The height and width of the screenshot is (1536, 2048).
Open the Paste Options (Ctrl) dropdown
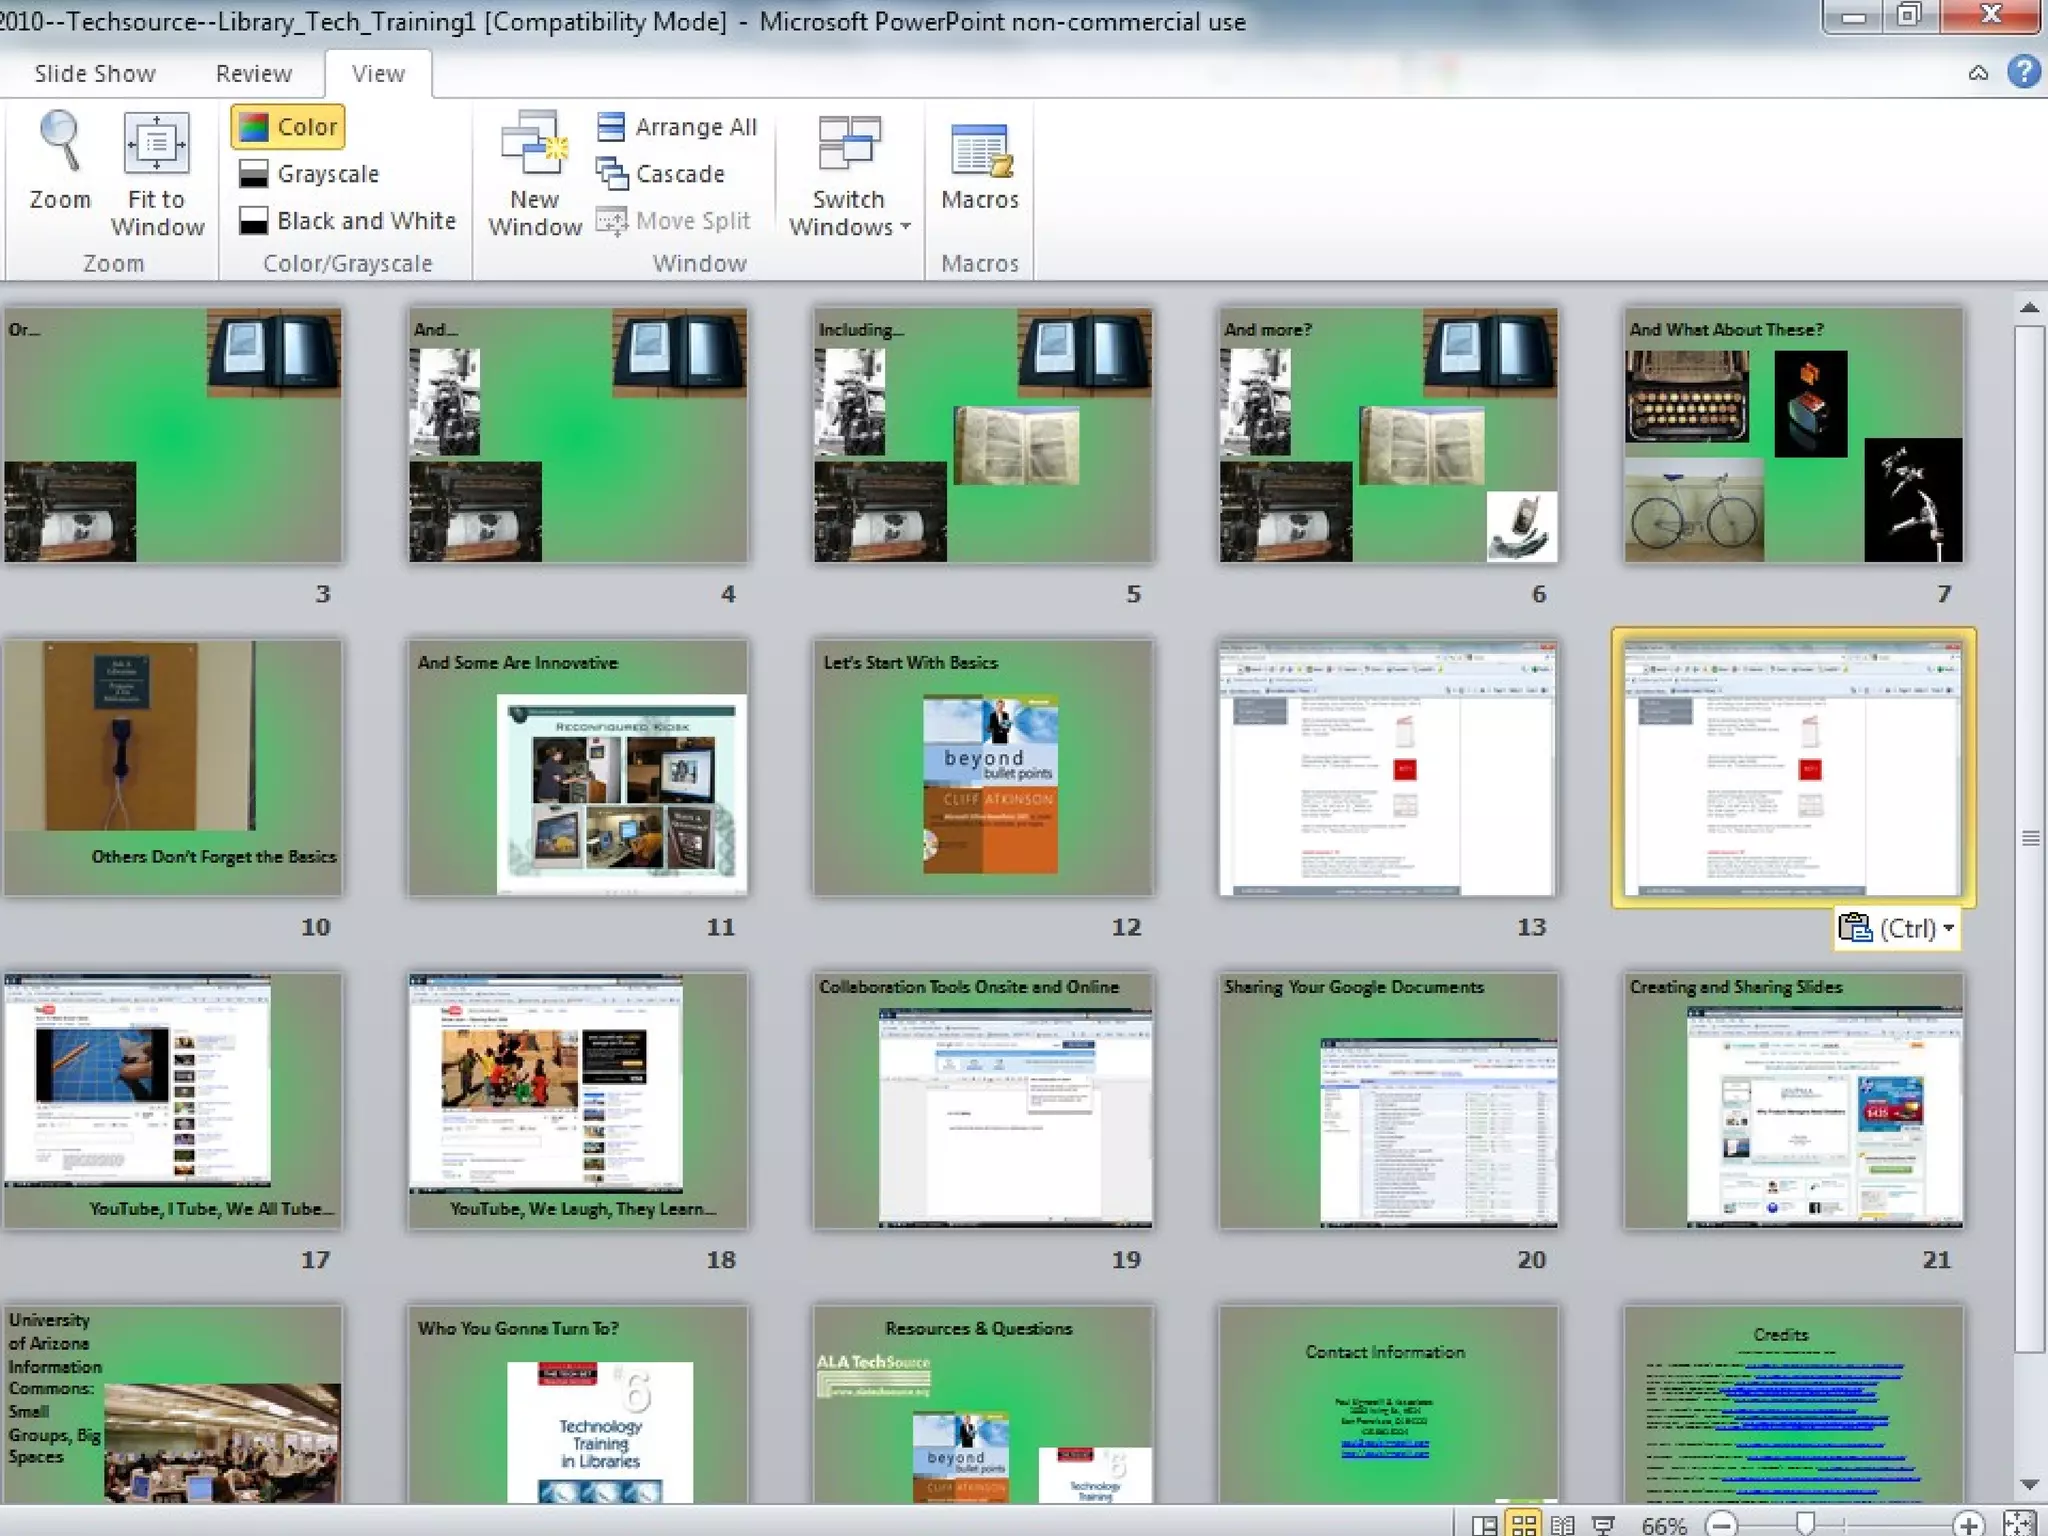[x=1897, y=929]
